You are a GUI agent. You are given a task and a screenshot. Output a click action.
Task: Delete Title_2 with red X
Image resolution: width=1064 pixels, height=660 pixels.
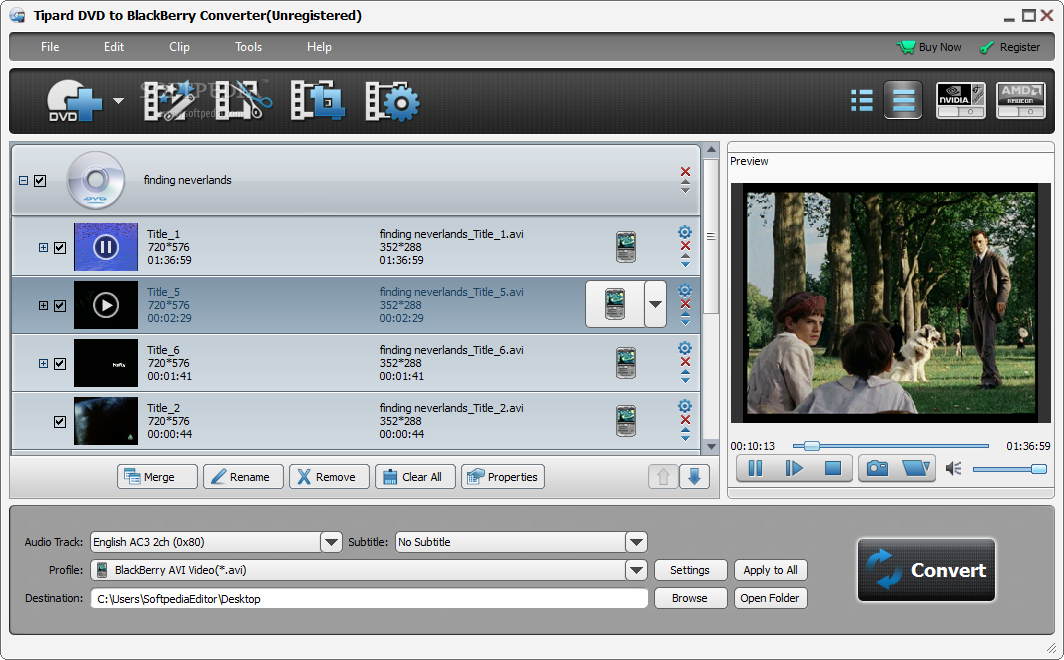pyautogui.click(x=685, y=420)
